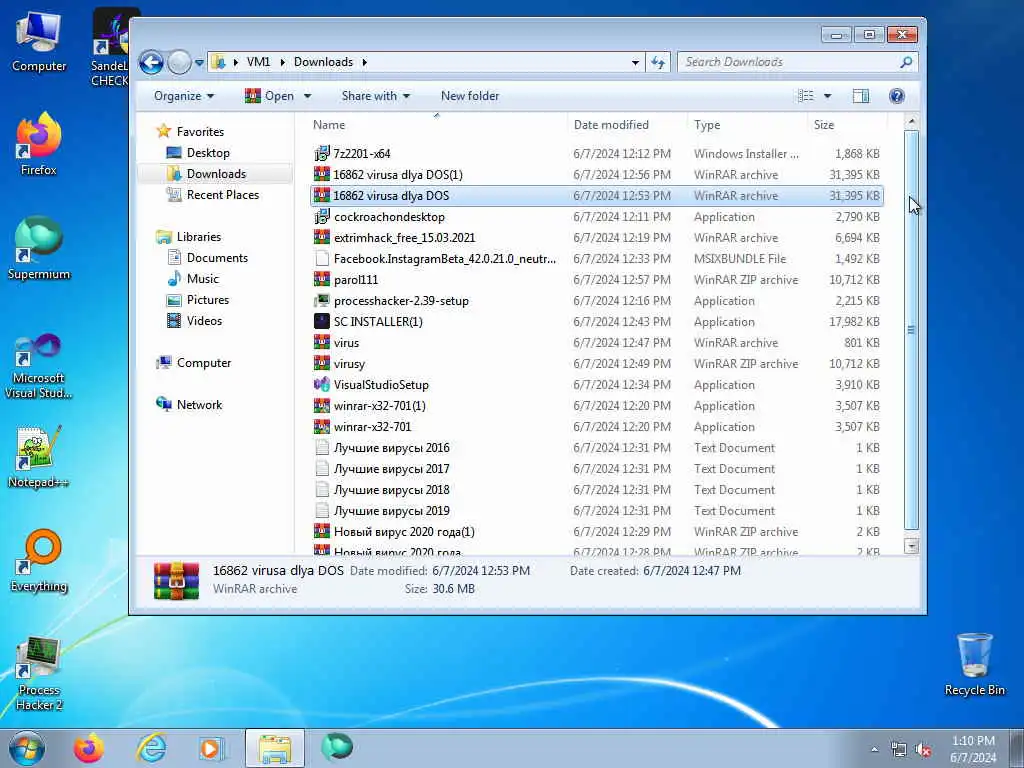
Task: Select Network in the navigation pane
Action: click(x=189, y=405)
